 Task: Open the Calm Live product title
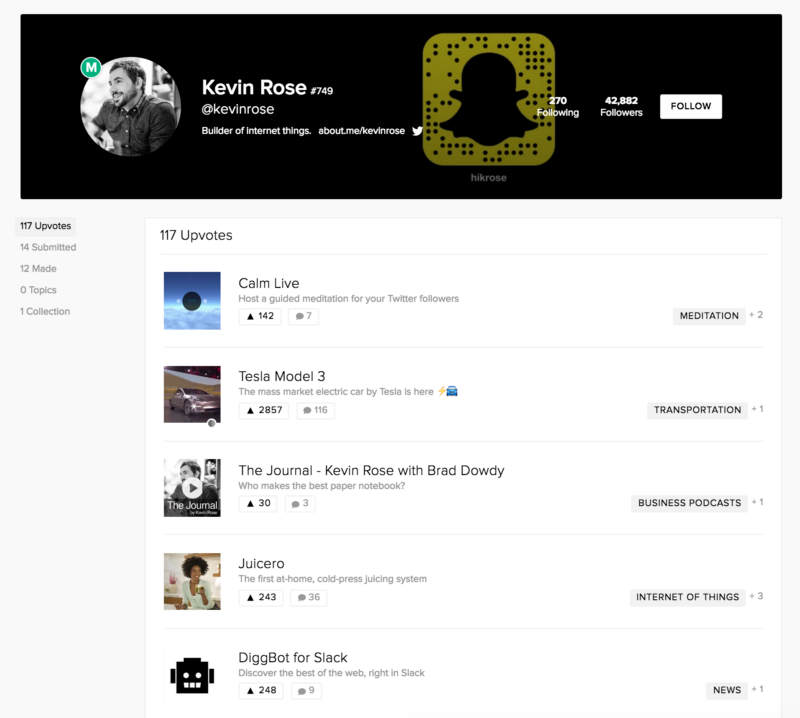tap(269, 283)
